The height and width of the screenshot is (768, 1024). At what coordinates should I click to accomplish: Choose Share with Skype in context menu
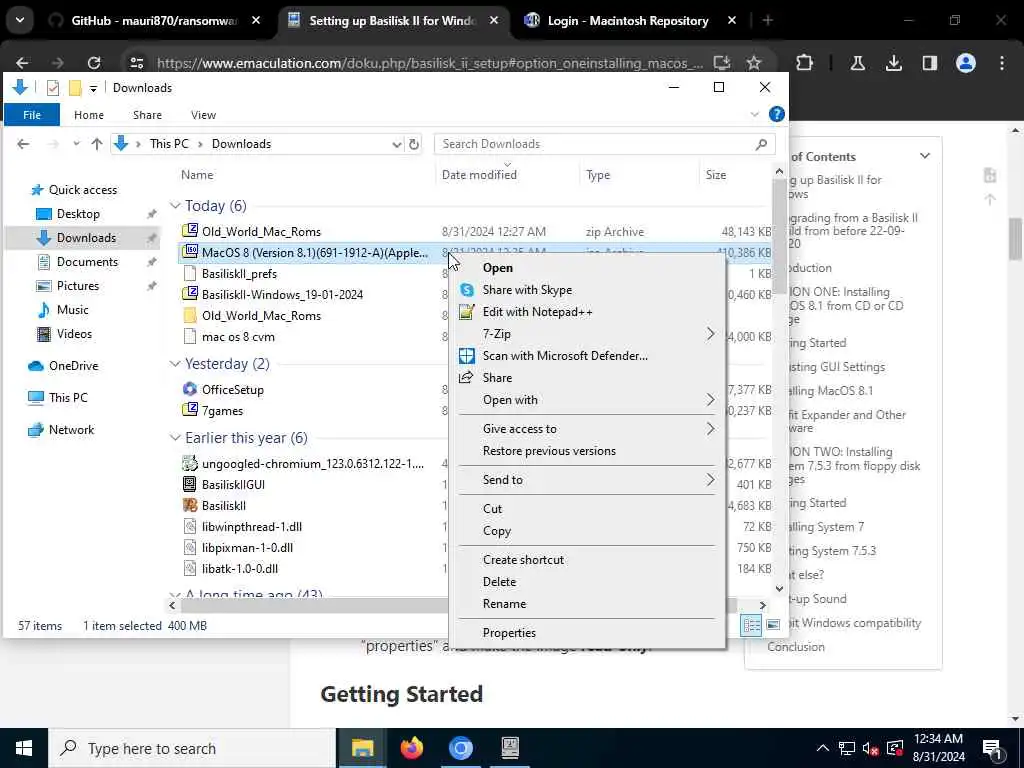(x=527, y=290)
